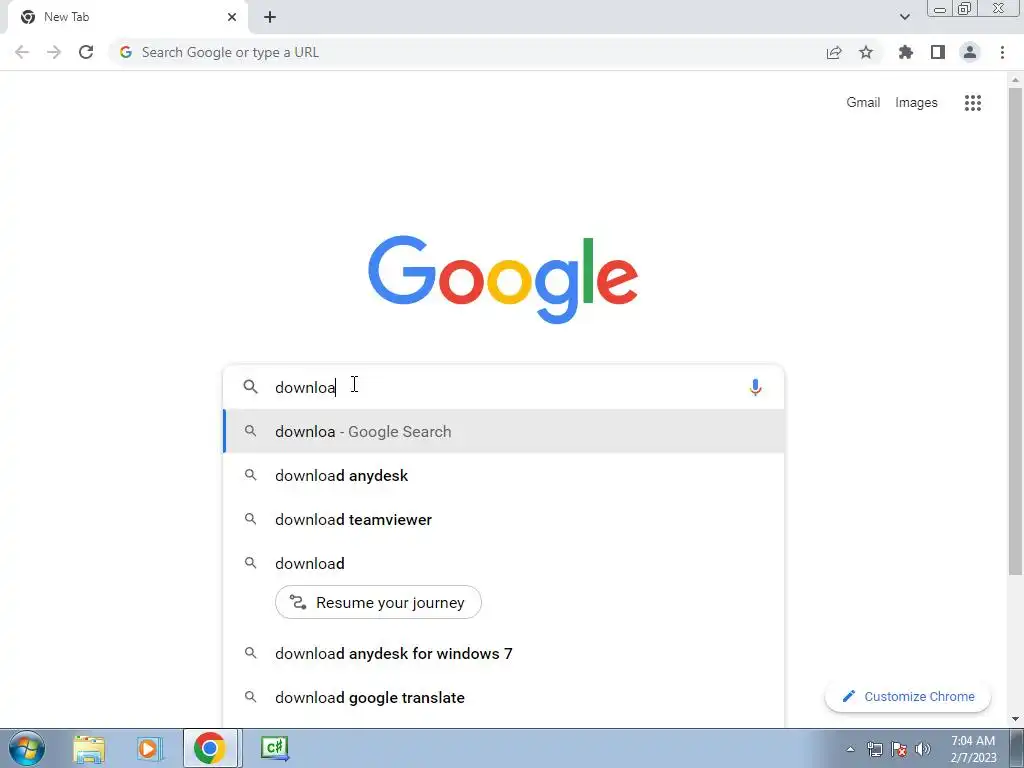Image resolution: width=1024 pixels, height=768 pixels.
Task: Expand the tab search chevron
Action: click(x=904, y=17)
